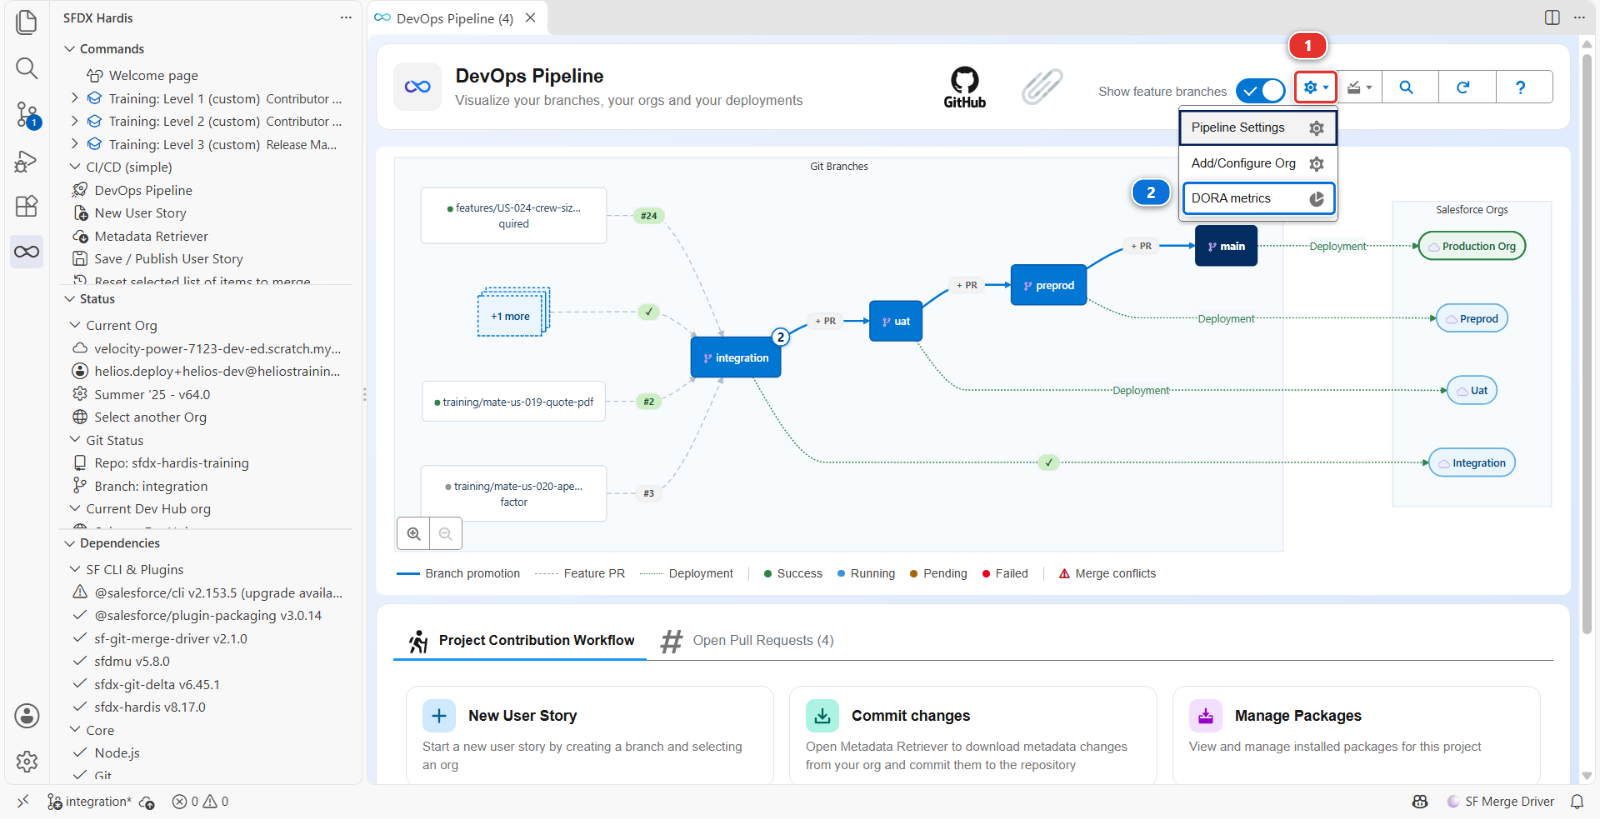The height and width of the screenshot is (819, 1600).
Task: Select Add/Configure Org menu entry
Action: click(x=1258, y=163)
